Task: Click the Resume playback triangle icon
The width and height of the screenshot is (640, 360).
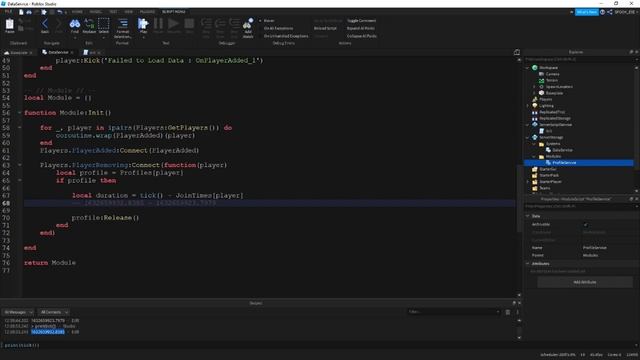Action: point(173,24)
